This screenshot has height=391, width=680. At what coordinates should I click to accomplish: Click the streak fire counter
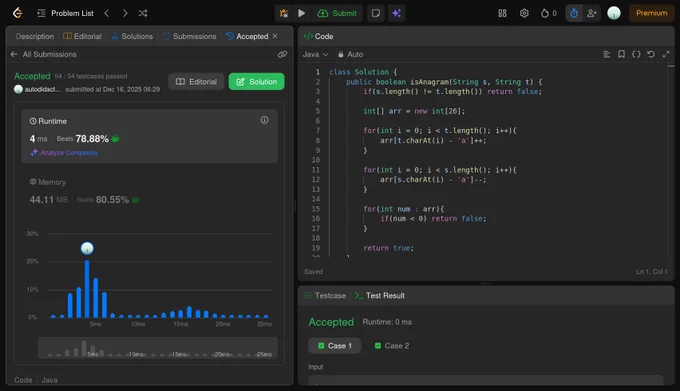point(549,13)
